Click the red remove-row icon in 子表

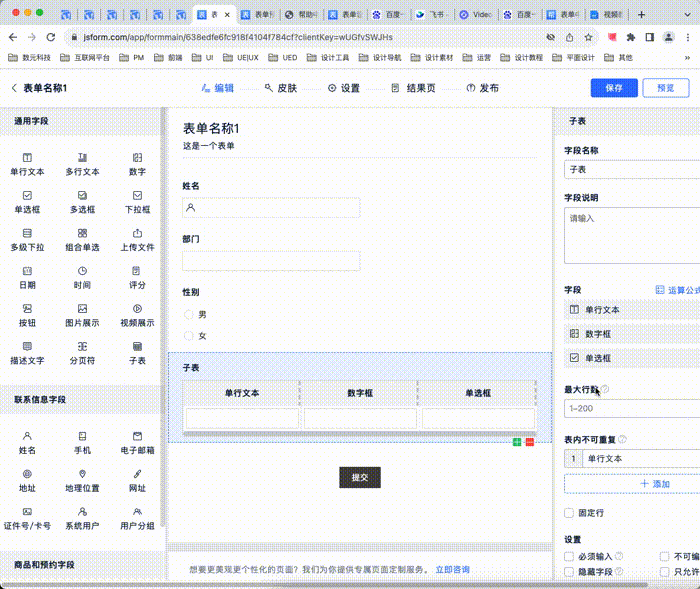coord(530,442)
